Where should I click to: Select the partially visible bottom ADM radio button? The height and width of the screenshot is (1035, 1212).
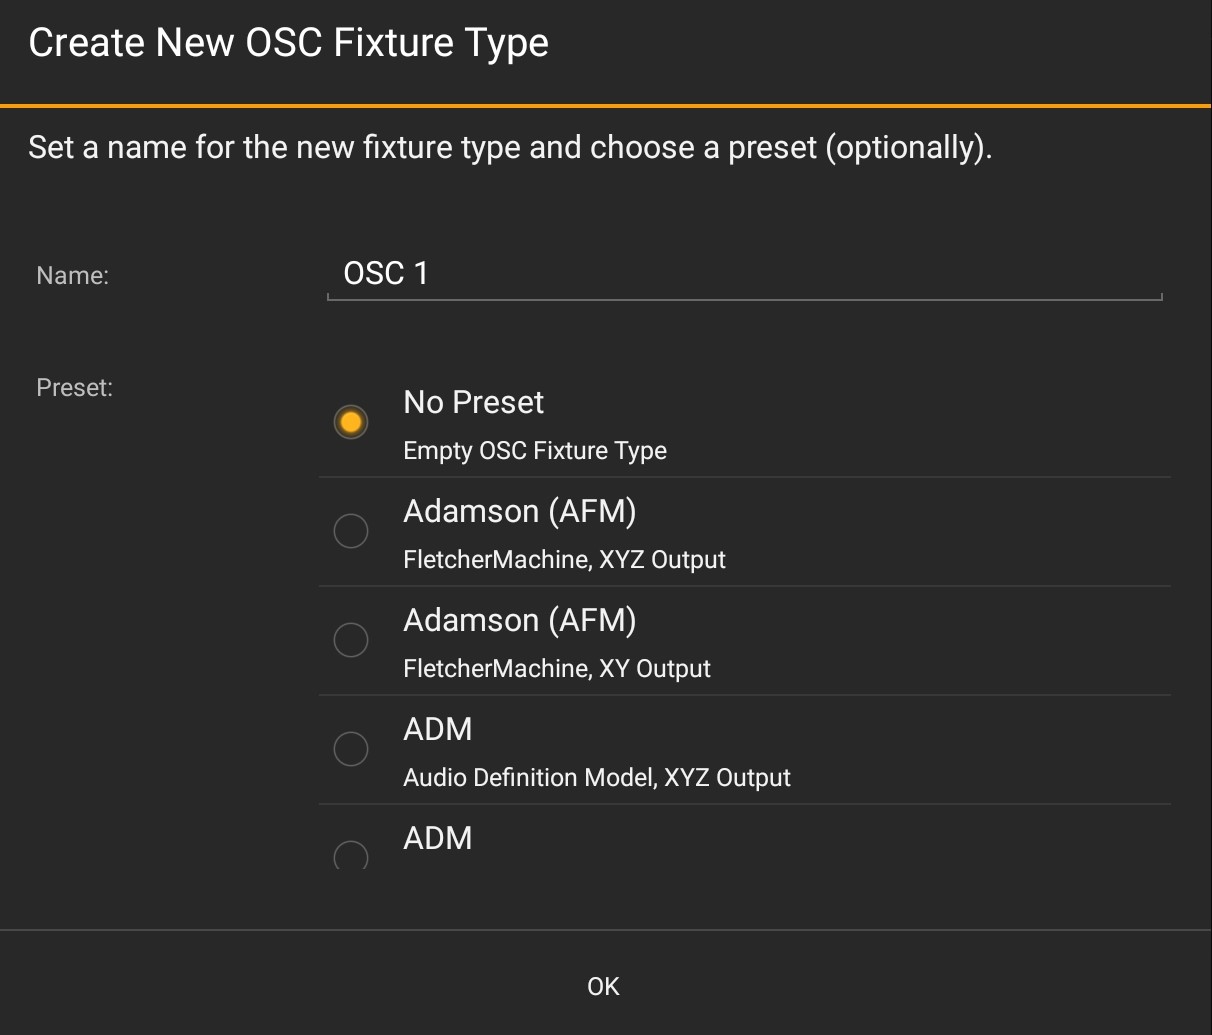(x=350, y=856)
